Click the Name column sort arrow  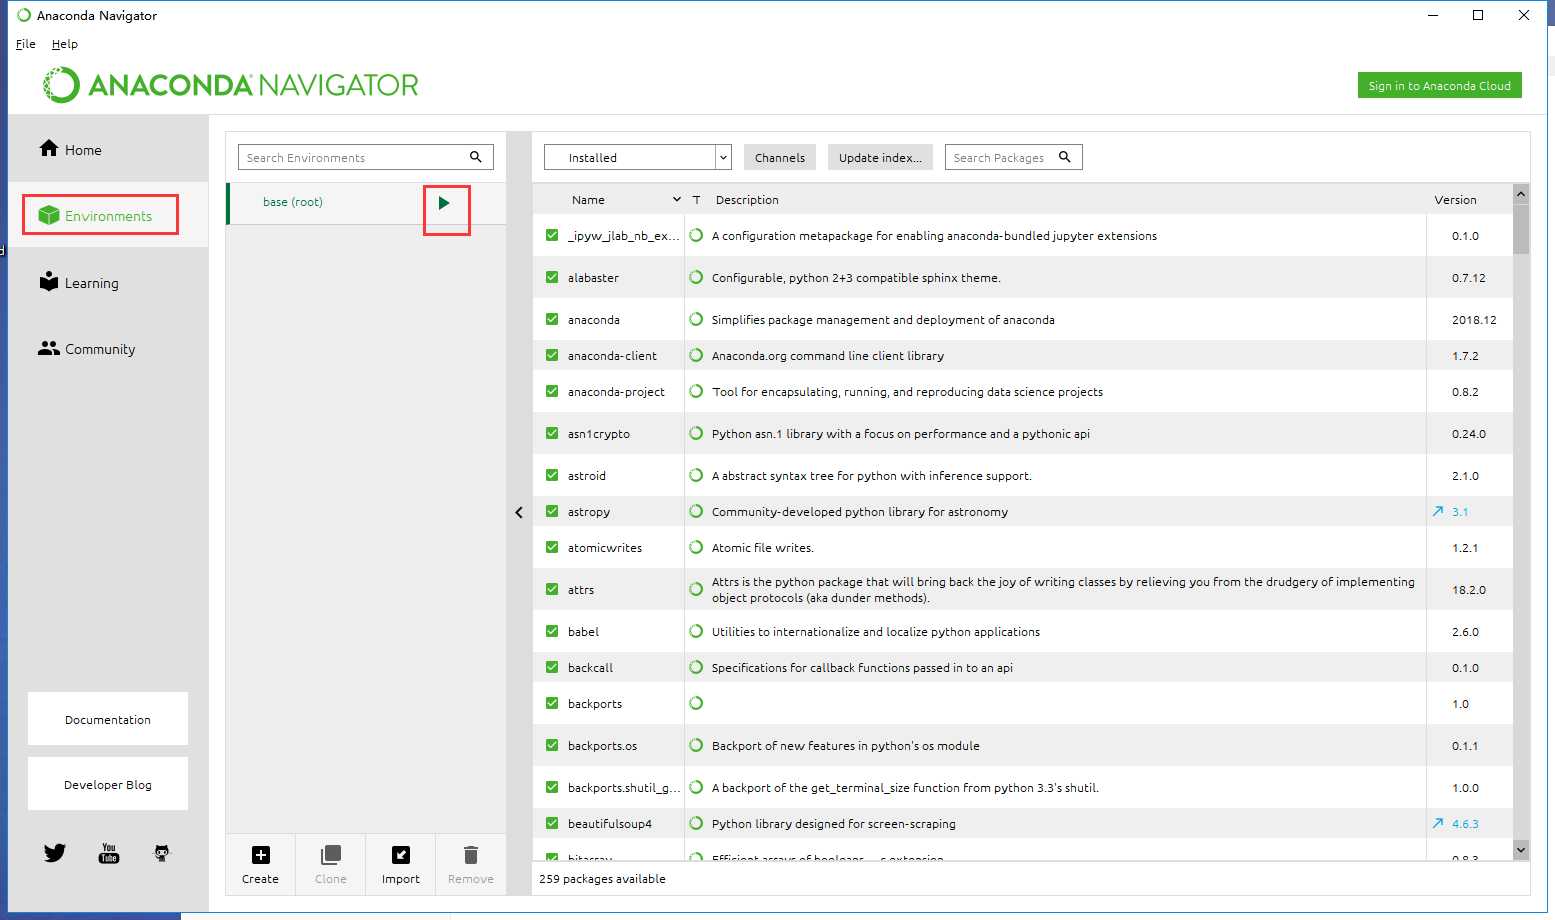(x=677, y=200)
